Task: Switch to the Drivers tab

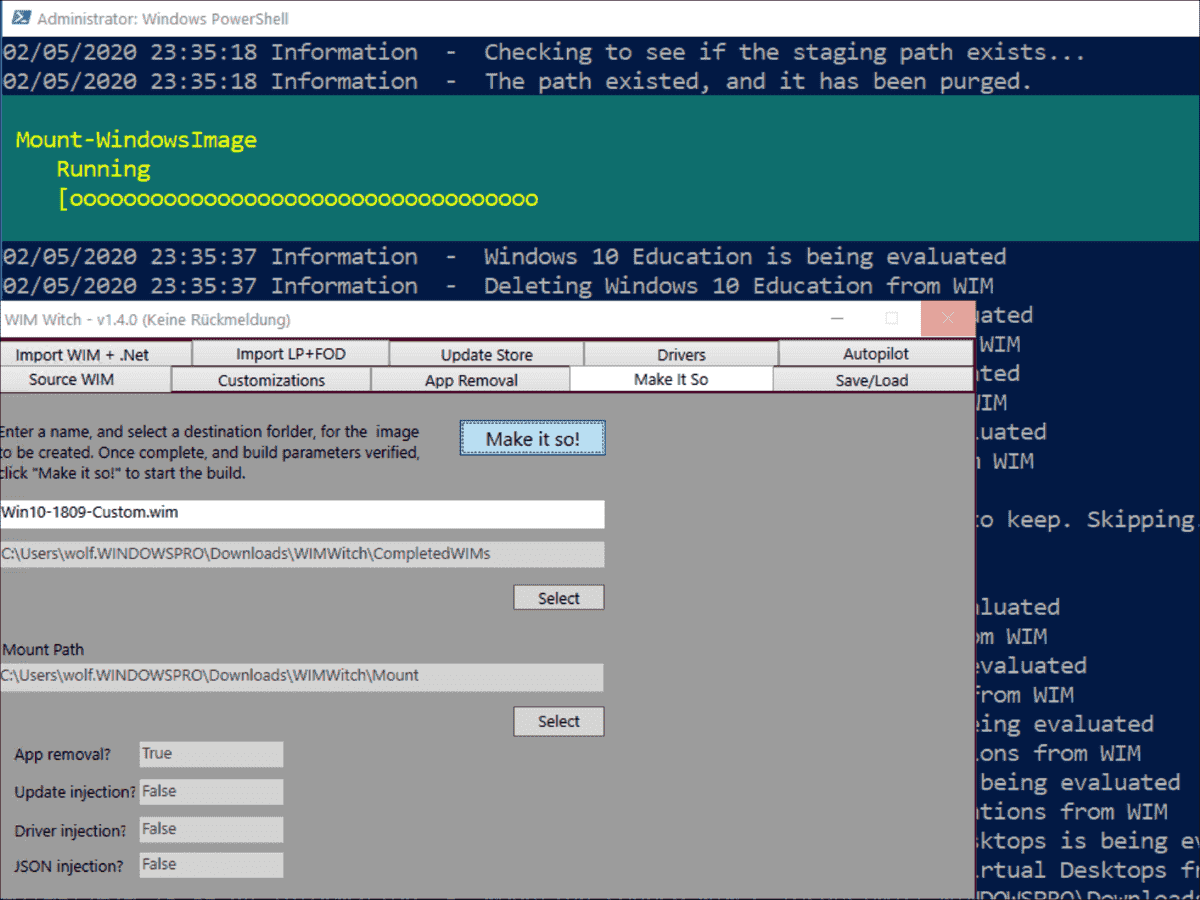Action: point(681,354)
